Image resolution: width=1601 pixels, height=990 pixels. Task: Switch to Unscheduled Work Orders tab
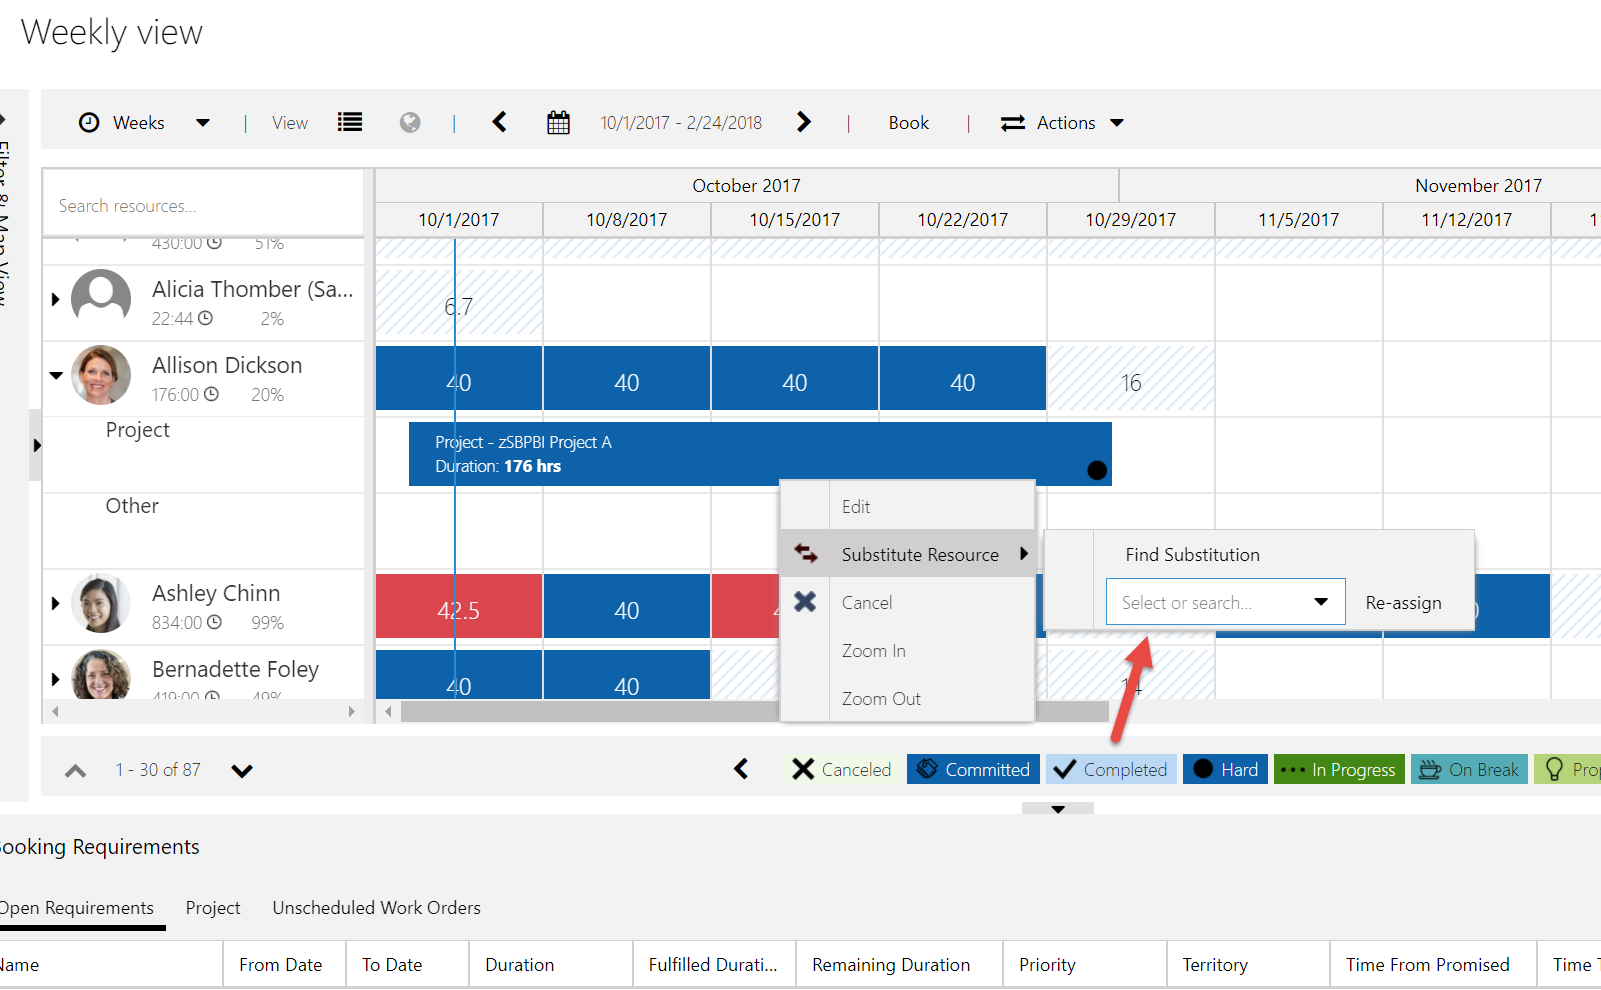tap(376, 908)
